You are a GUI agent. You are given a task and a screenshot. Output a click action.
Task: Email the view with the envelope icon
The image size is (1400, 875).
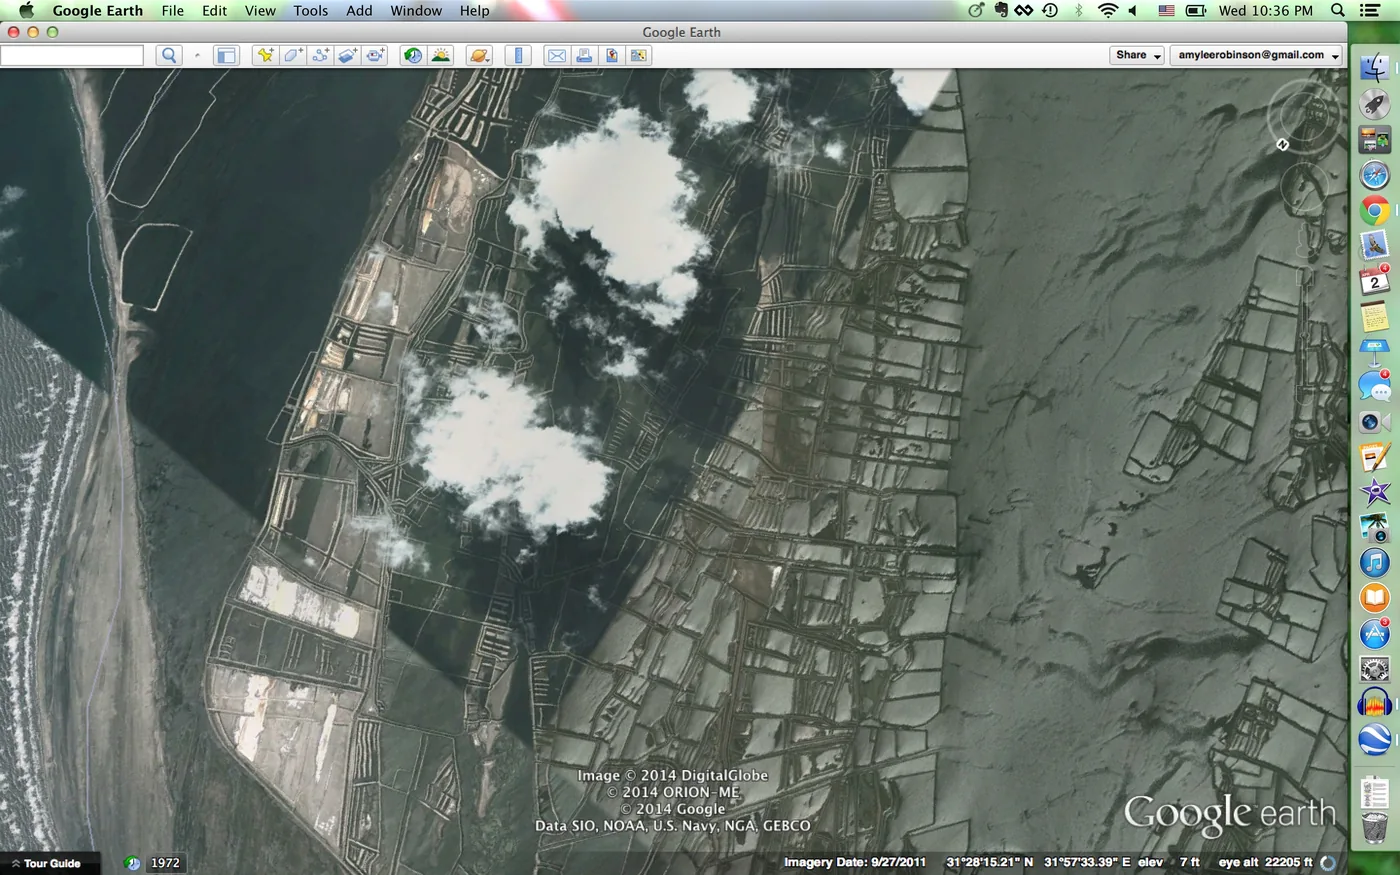point(556,55)
